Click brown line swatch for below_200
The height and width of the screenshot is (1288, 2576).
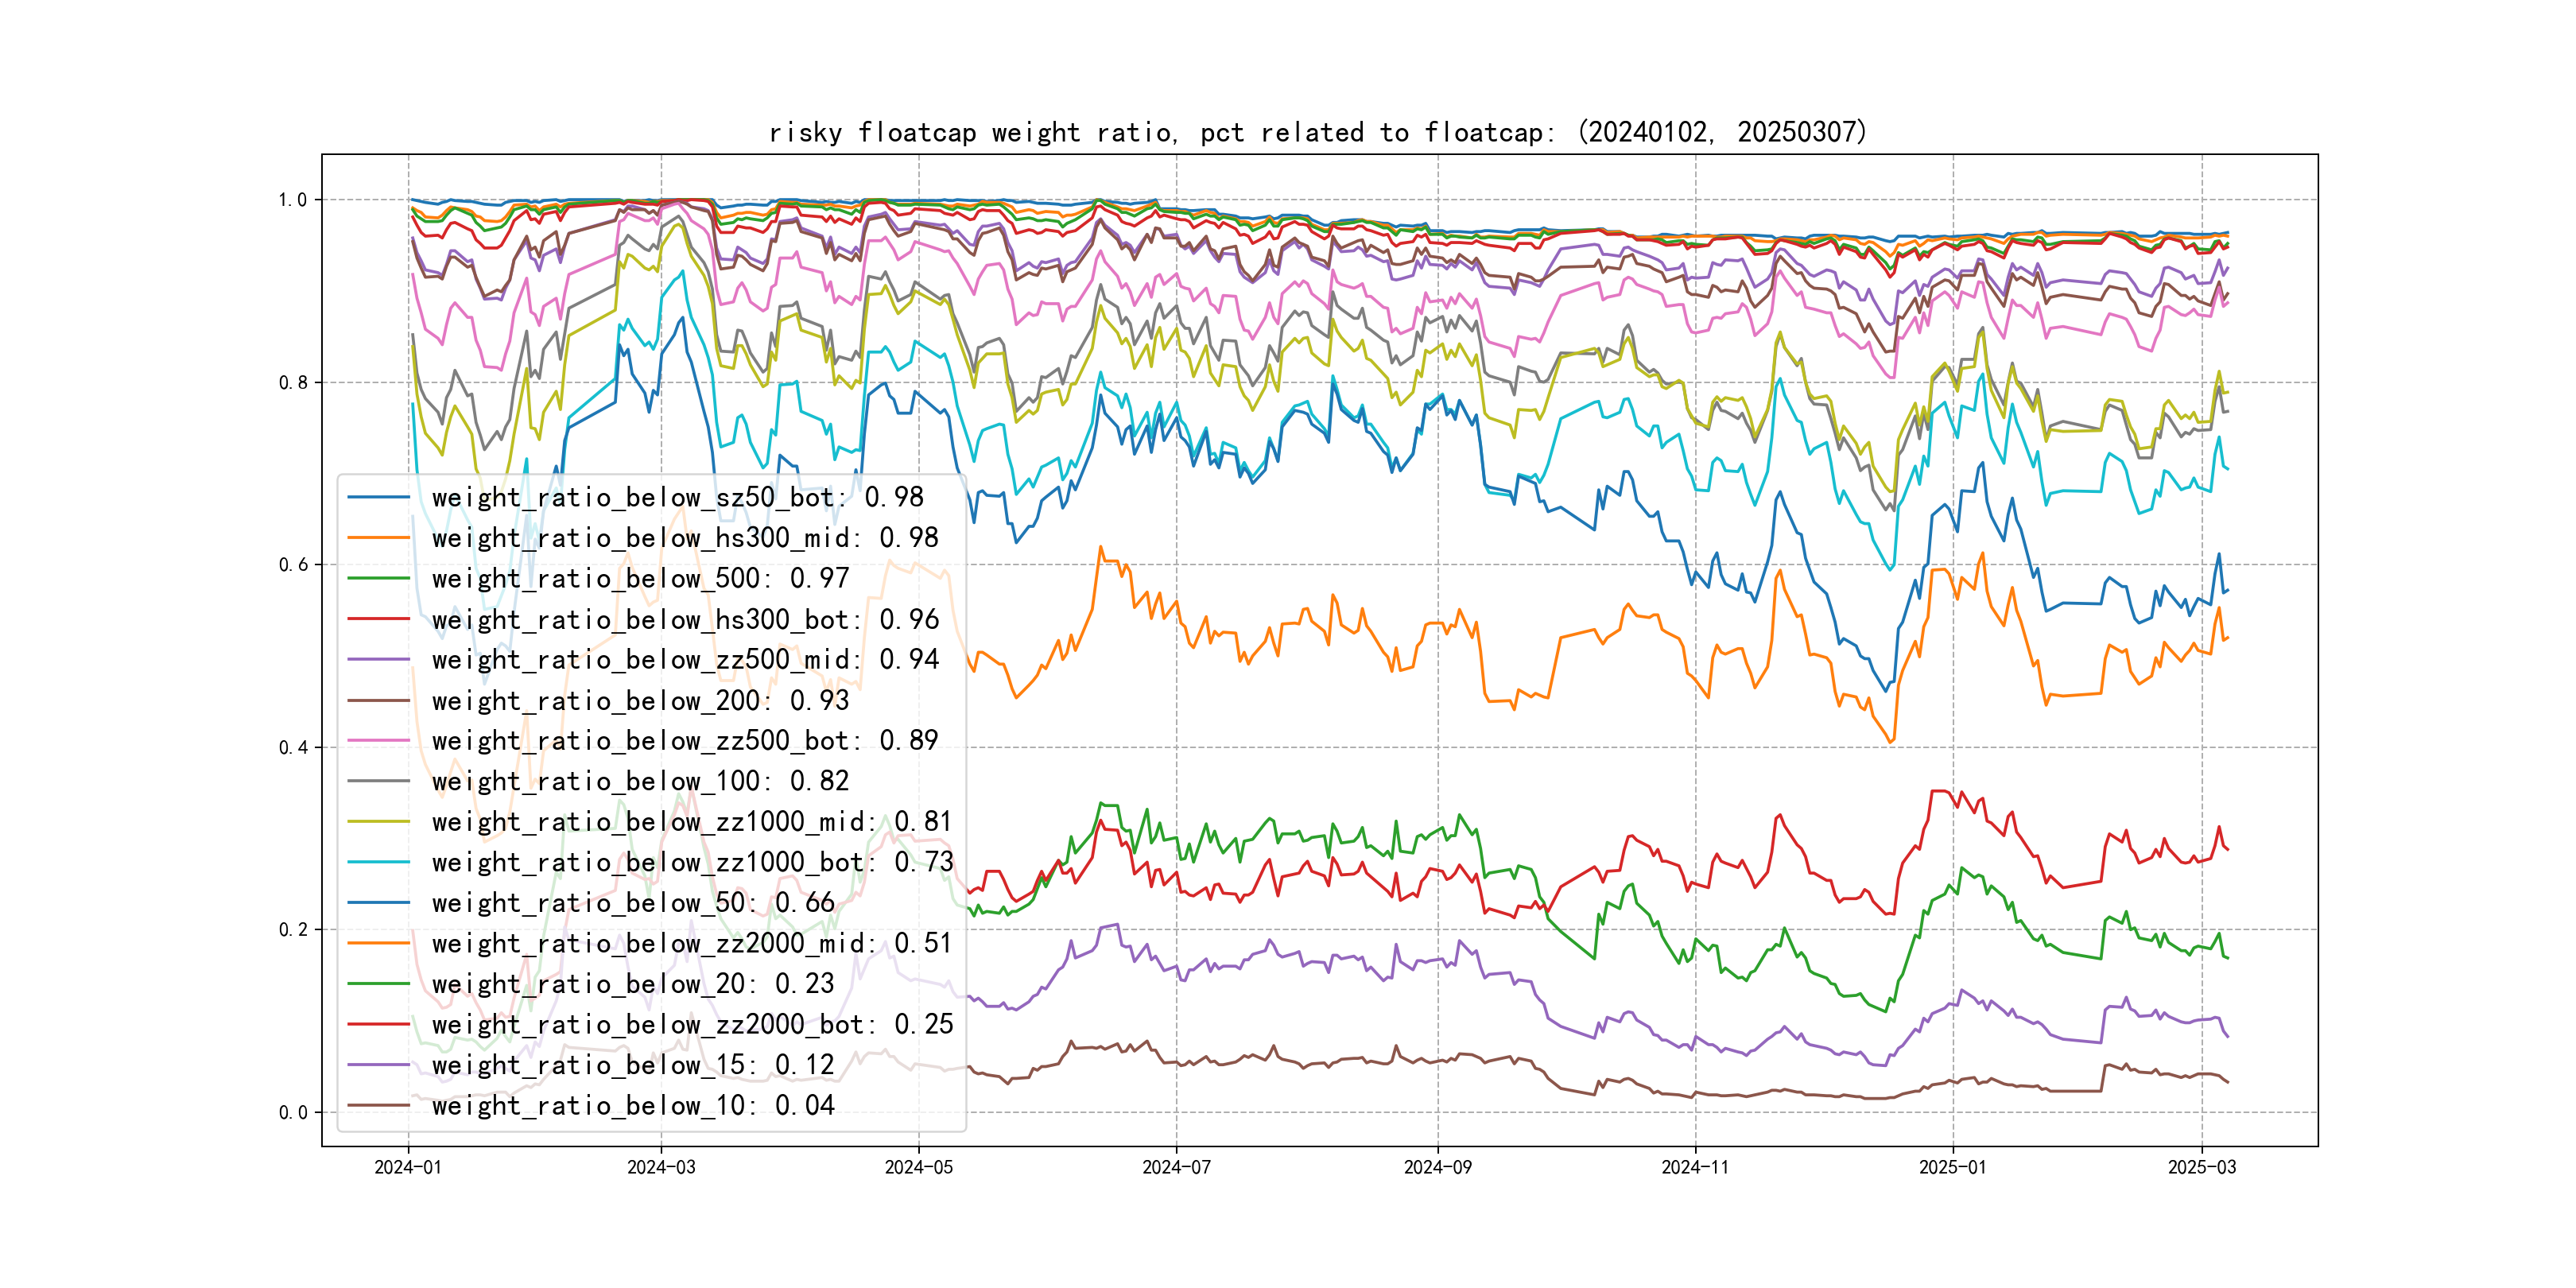379,701
